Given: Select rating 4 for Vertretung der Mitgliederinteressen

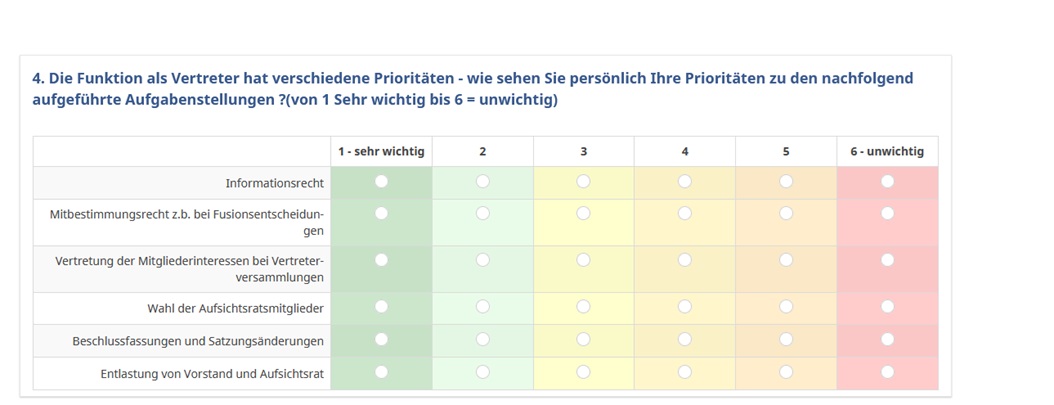Looking at the screenshot, I should [x=684, y=260].
